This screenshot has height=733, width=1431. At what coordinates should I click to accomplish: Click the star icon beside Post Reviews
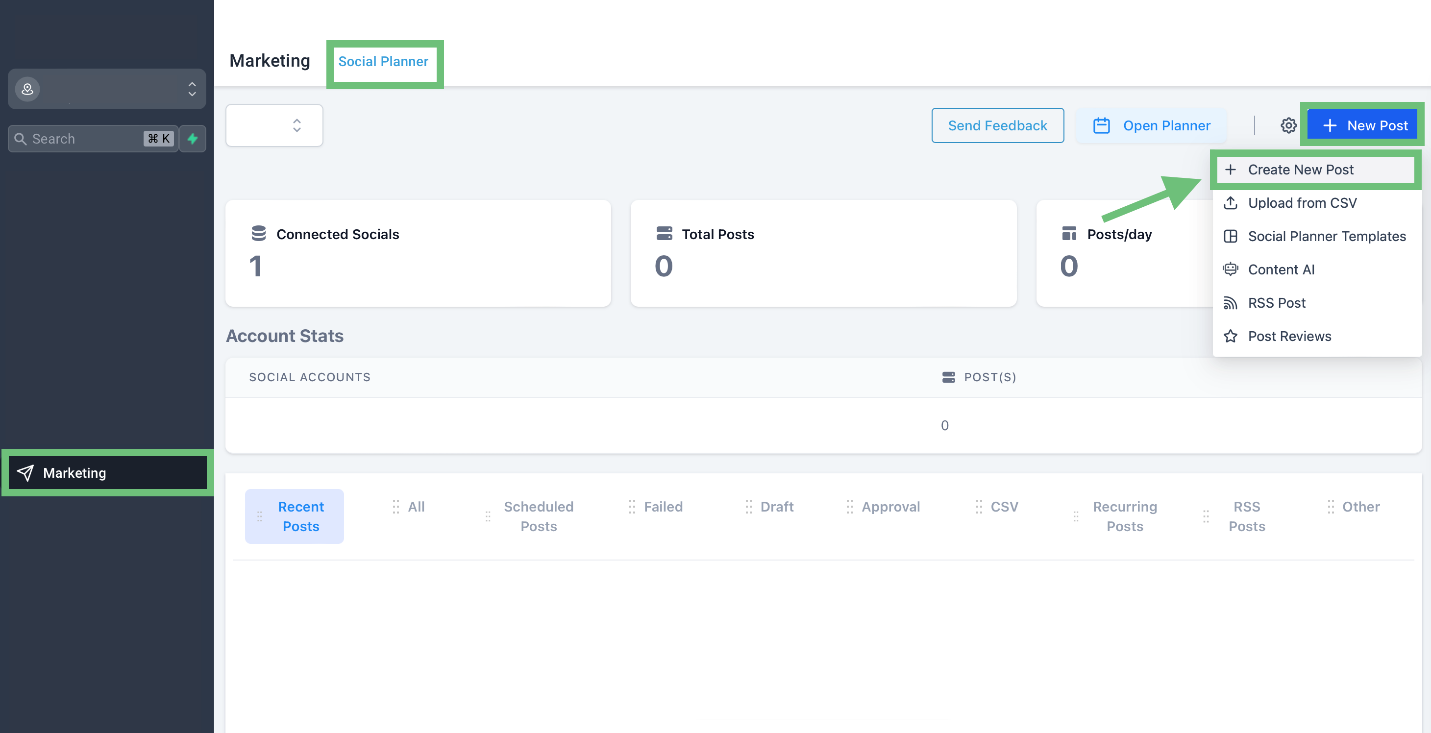pos(1231,336)
